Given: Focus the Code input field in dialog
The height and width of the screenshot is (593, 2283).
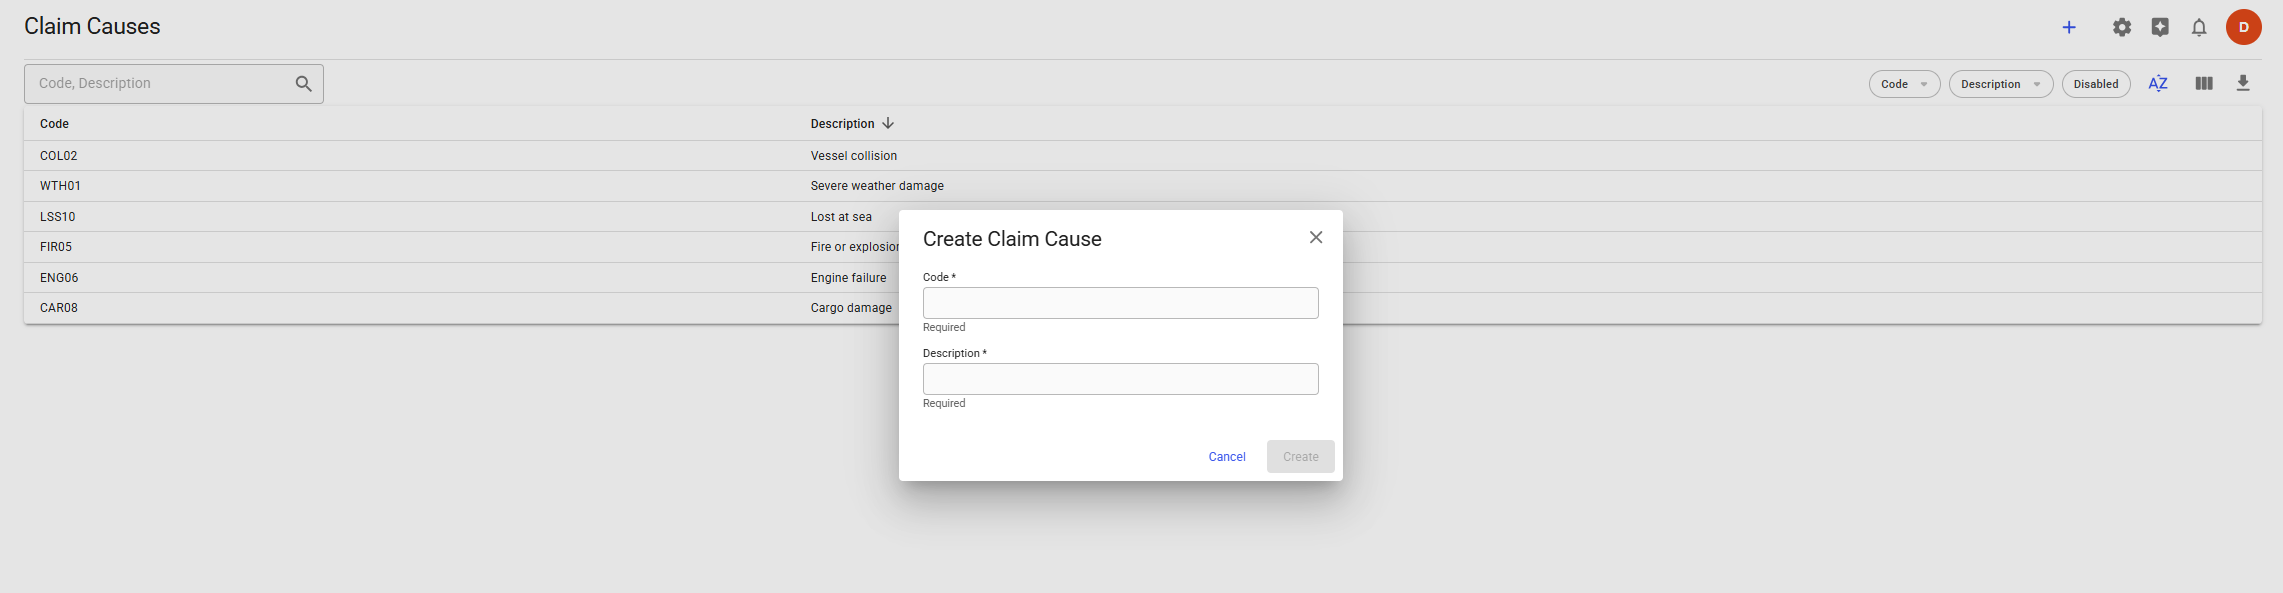Looking at the screenshot, I should (x=1120, y=303).
